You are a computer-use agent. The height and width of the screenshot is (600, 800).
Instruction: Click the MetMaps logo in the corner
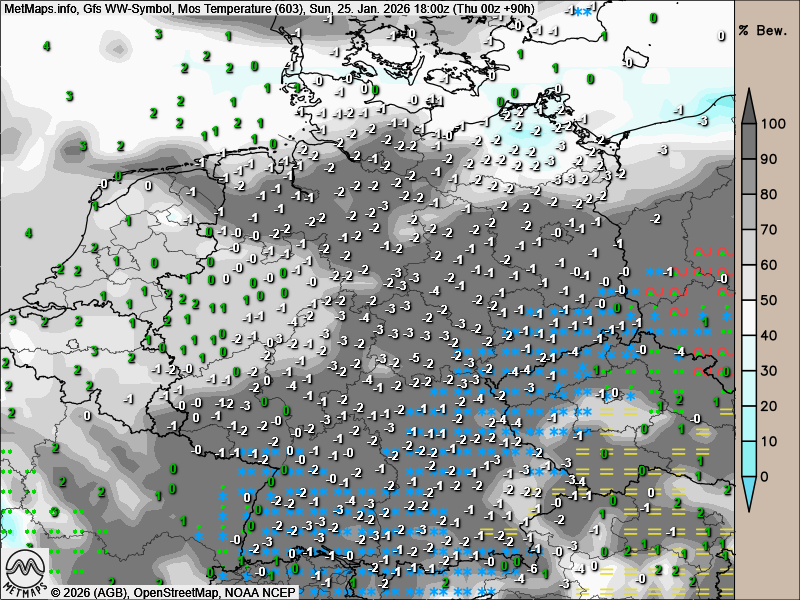coord(24,572)
